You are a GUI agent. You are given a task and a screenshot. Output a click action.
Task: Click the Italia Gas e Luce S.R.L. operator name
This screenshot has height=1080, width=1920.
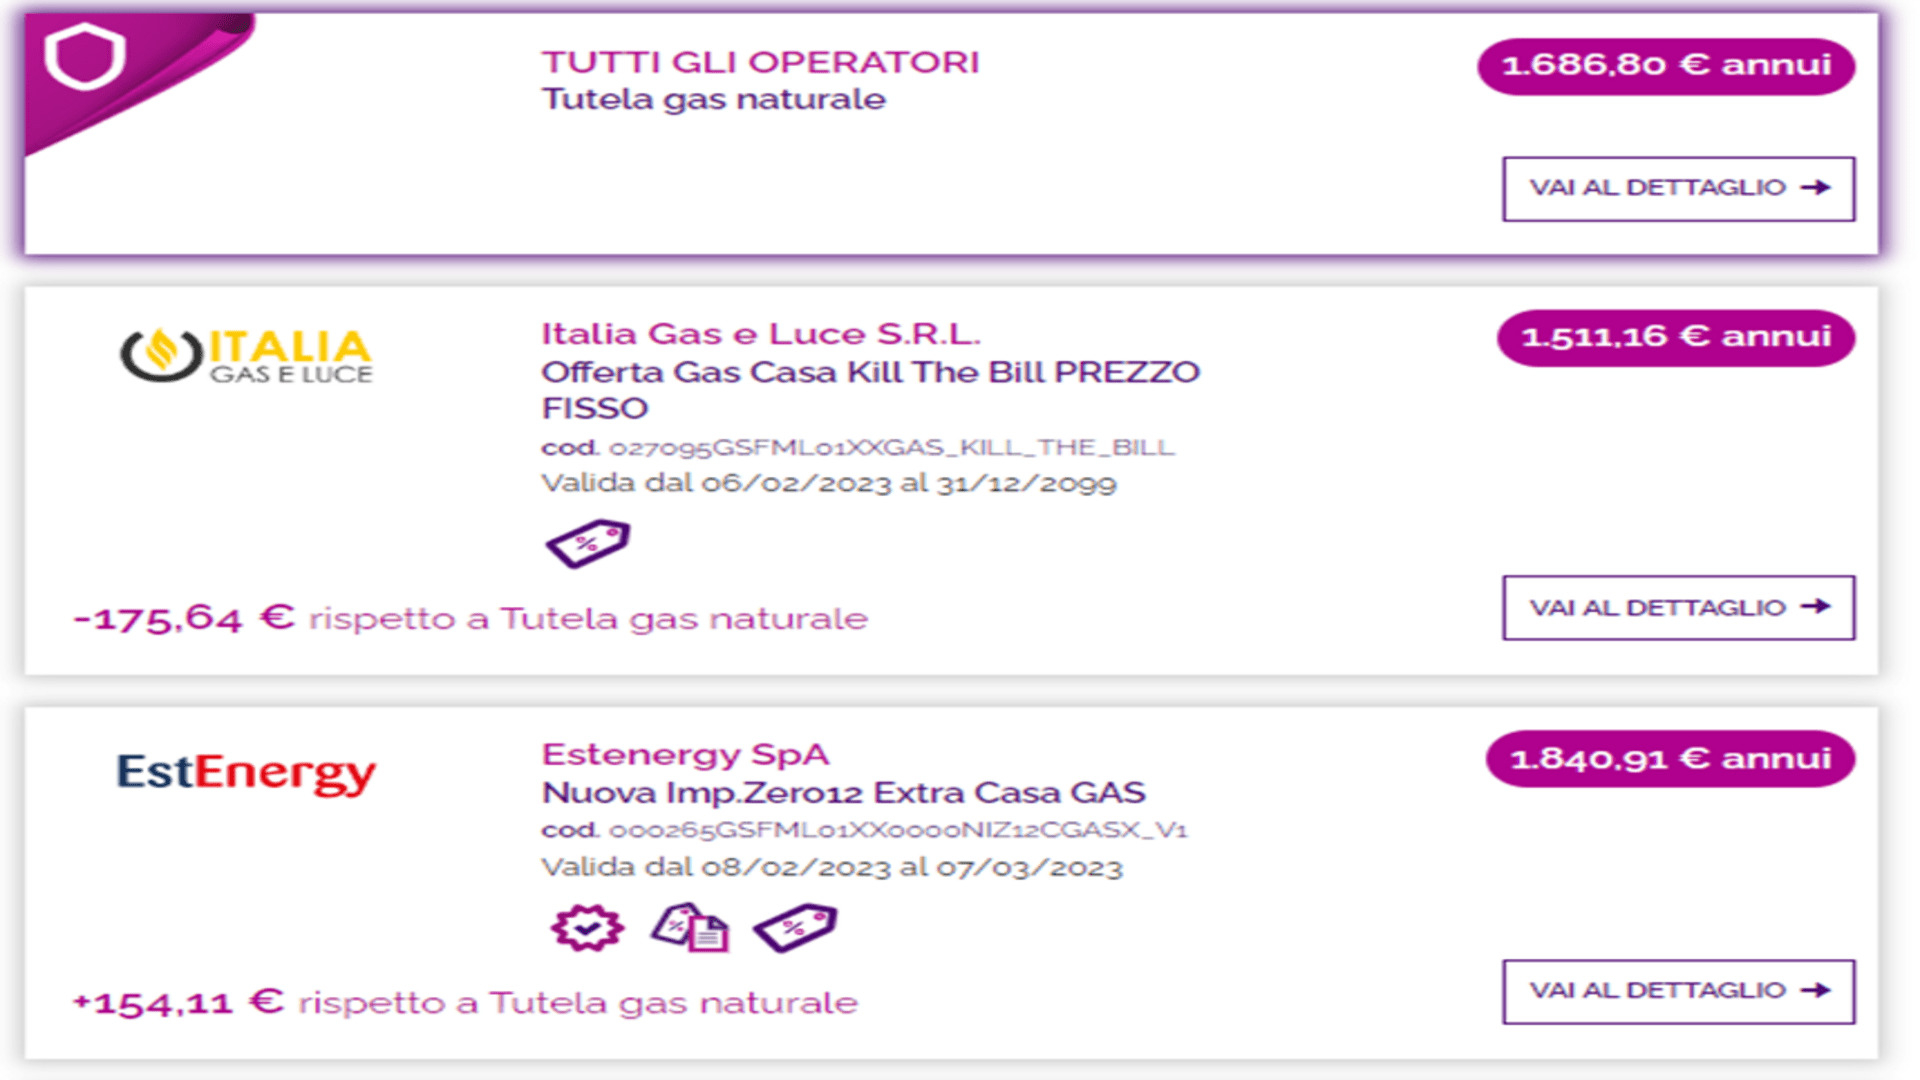tap(760, 334)
